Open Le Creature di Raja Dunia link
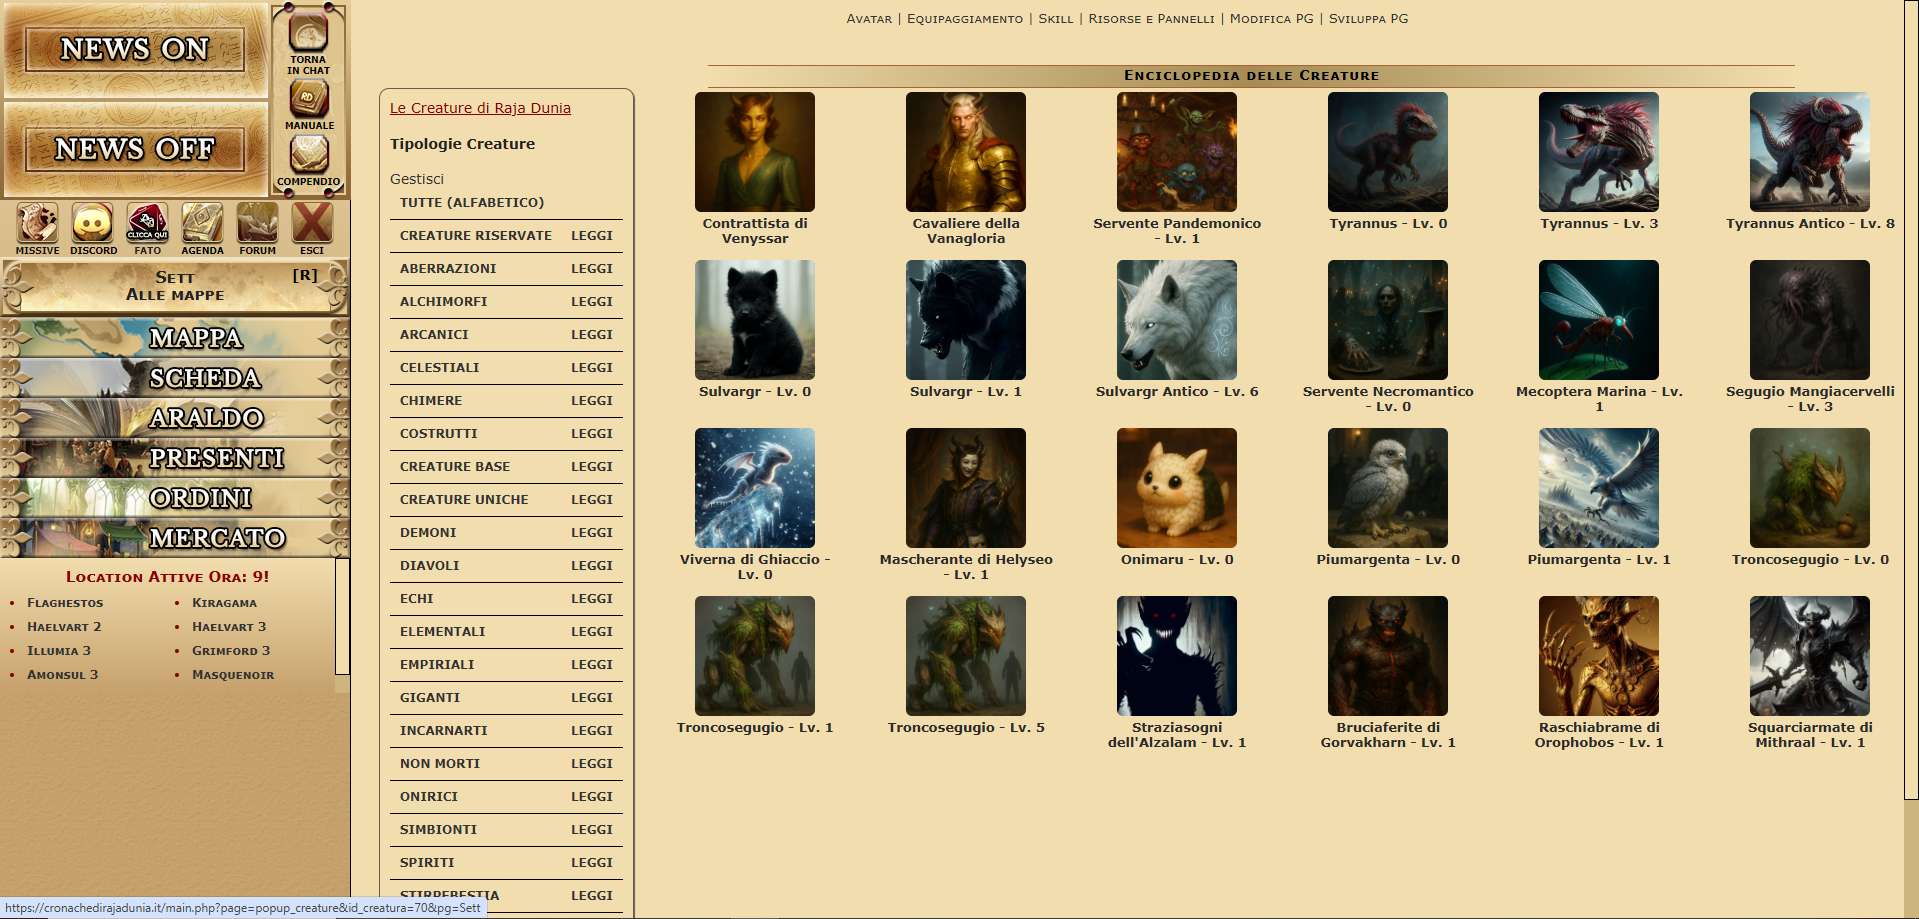This screenshot has height=919, width=1919. click(480, 108)
